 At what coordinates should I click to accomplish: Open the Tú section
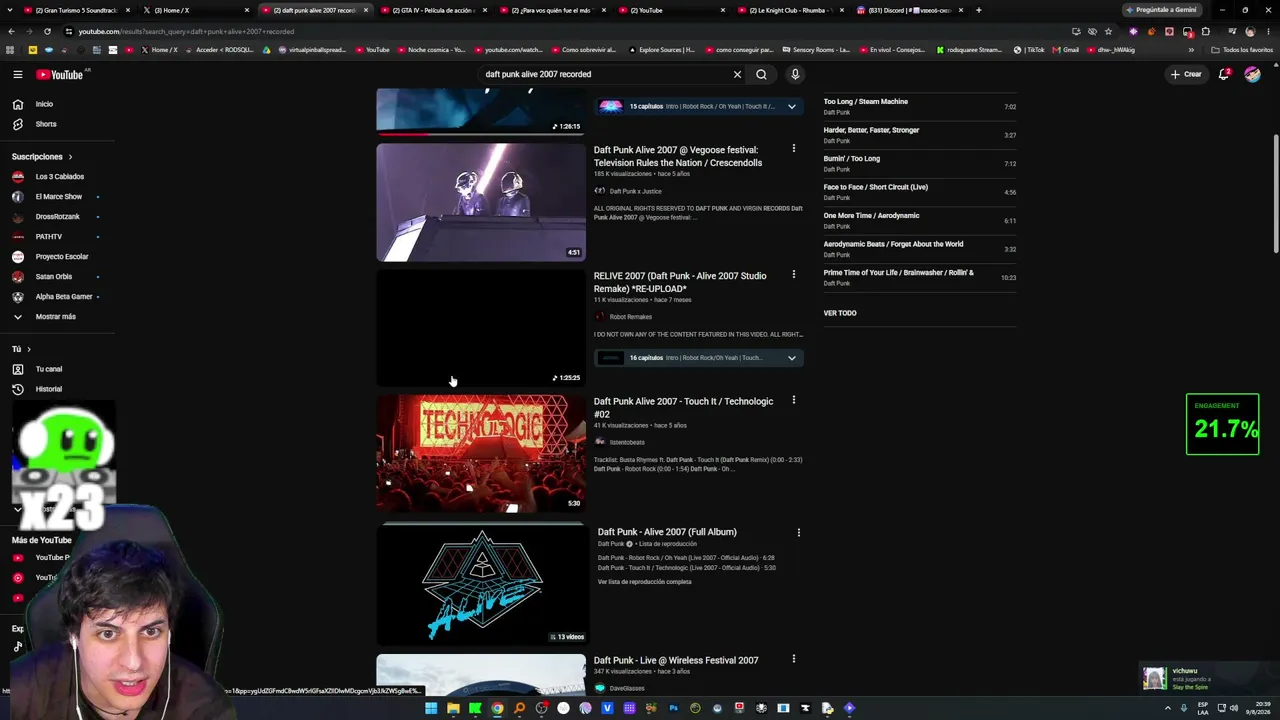pos(21,349)
